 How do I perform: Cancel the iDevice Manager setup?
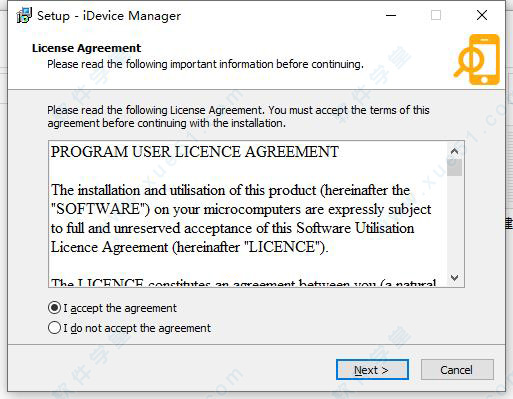(x=457, y=370)
